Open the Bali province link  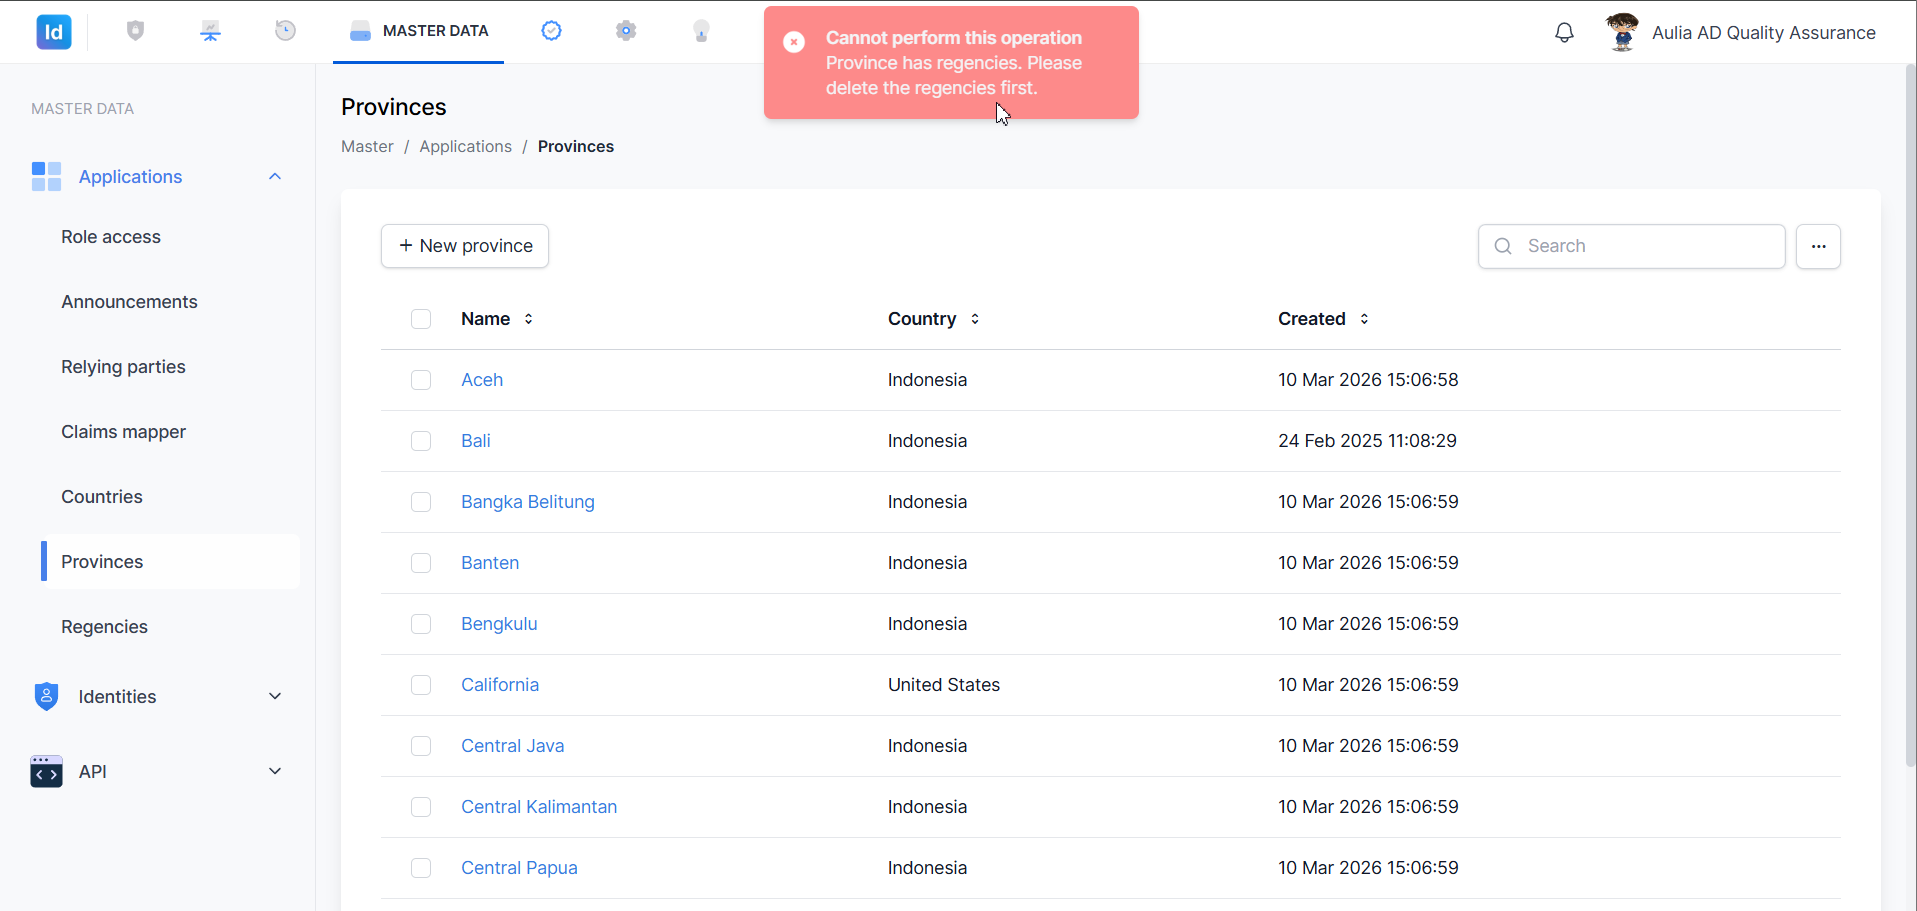pos(476,441)
